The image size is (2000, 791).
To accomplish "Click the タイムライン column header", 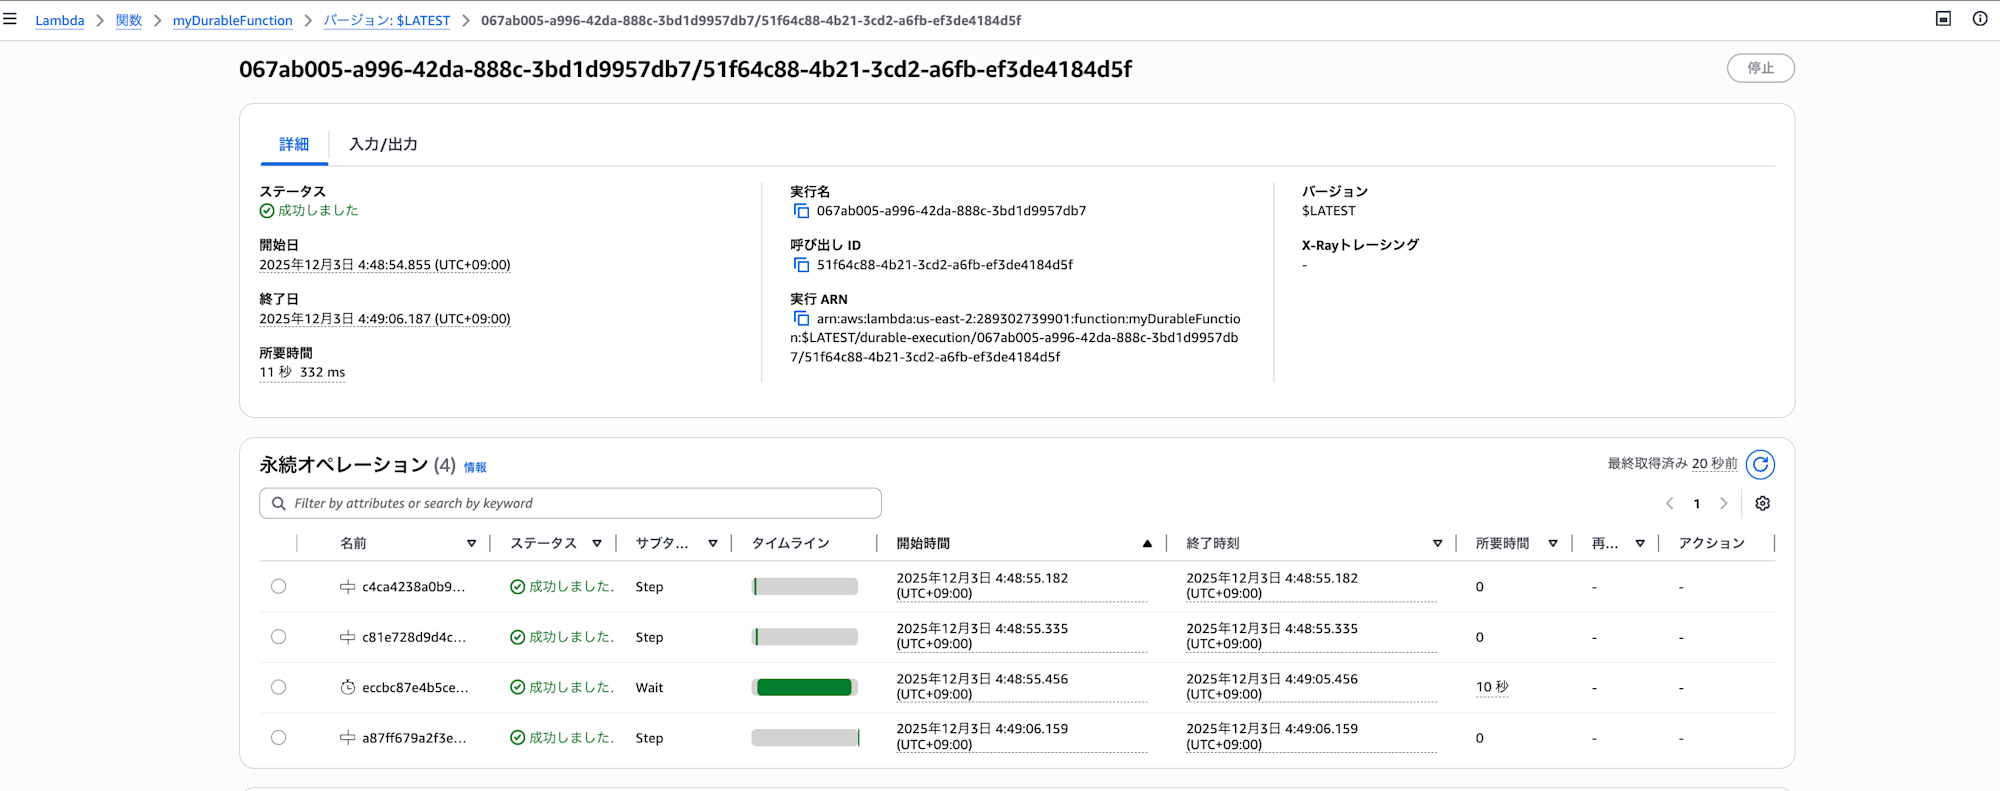I will (x=791, y=544).
